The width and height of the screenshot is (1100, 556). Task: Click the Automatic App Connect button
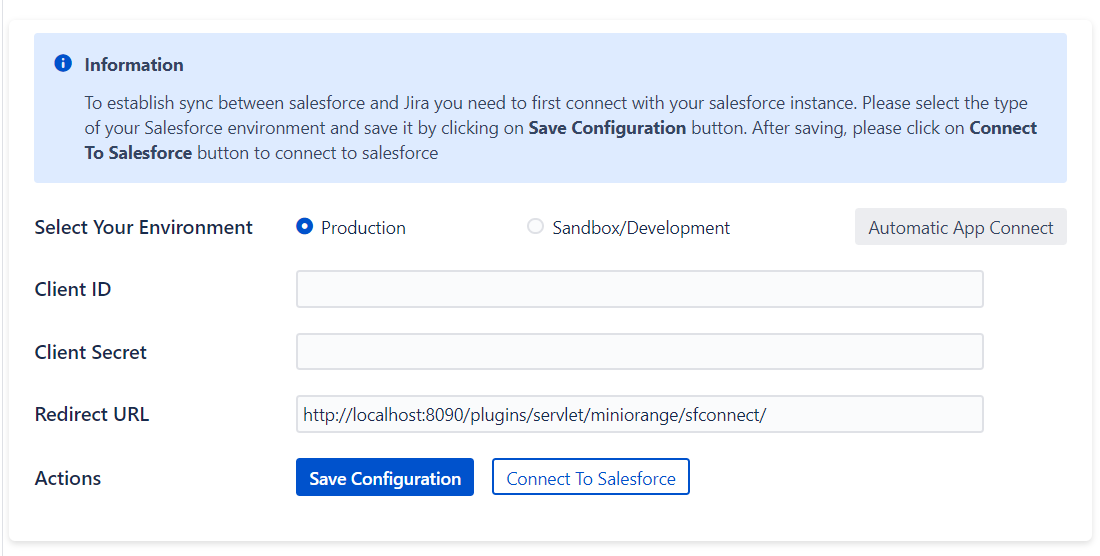960,226
